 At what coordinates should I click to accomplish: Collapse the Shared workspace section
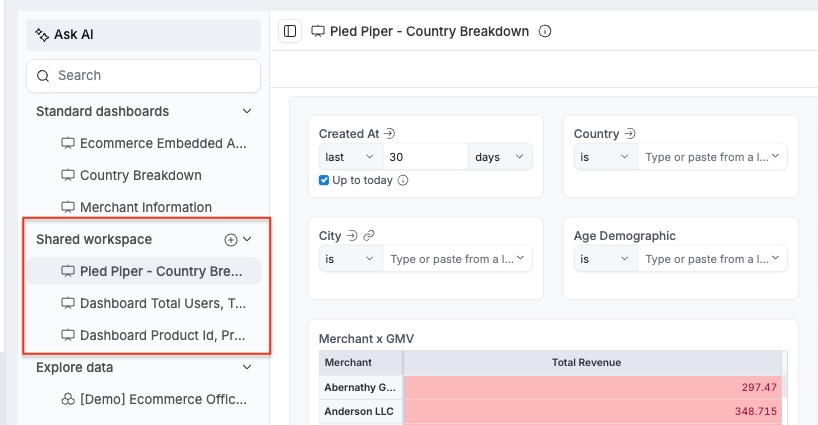[x=248, y=240]
